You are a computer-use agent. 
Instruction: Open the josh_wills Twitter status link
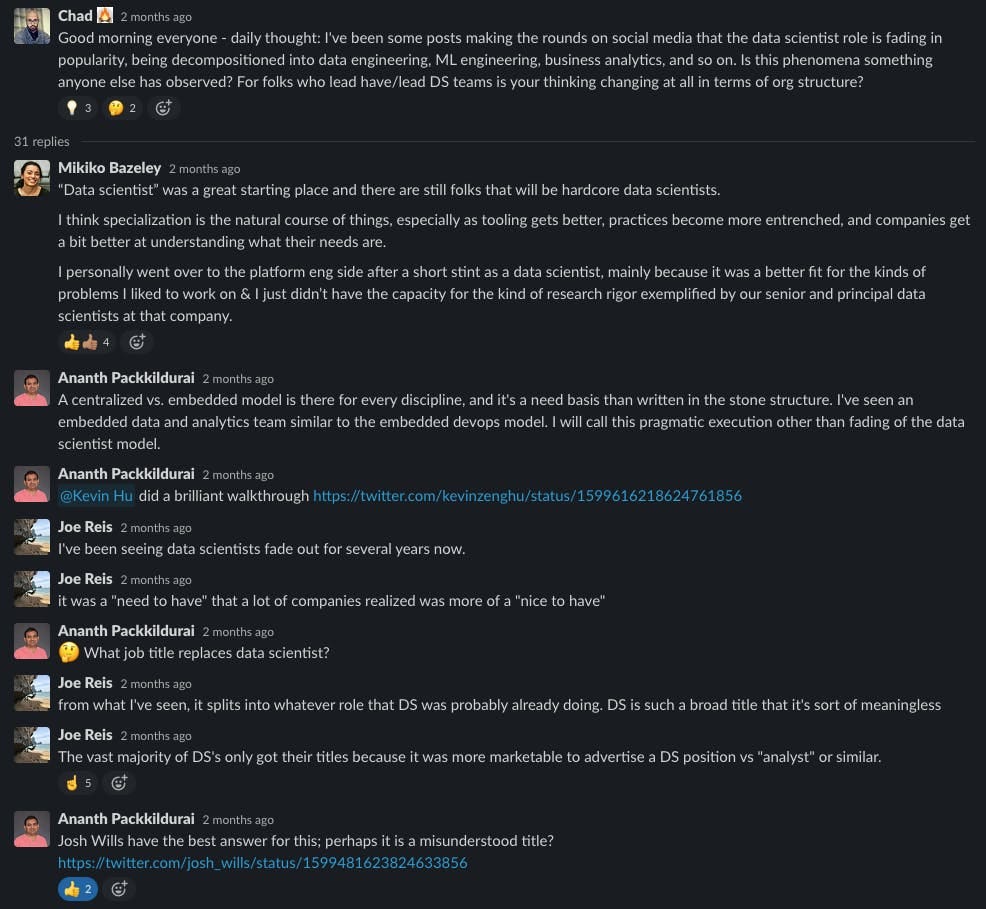click(x=262, y=862)
